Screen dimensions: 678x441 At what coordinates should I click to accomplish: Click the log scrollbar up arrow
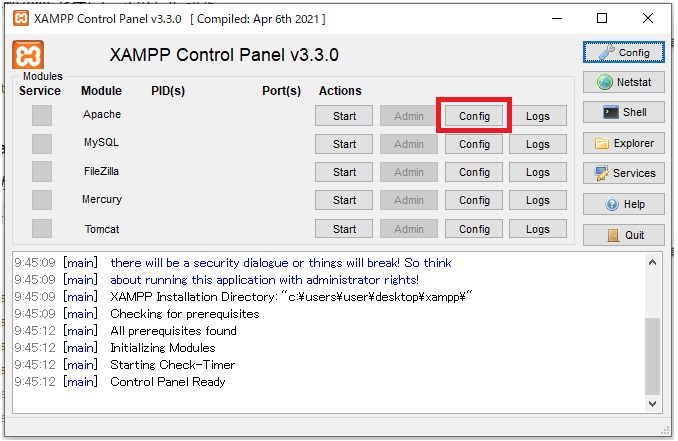652,262
